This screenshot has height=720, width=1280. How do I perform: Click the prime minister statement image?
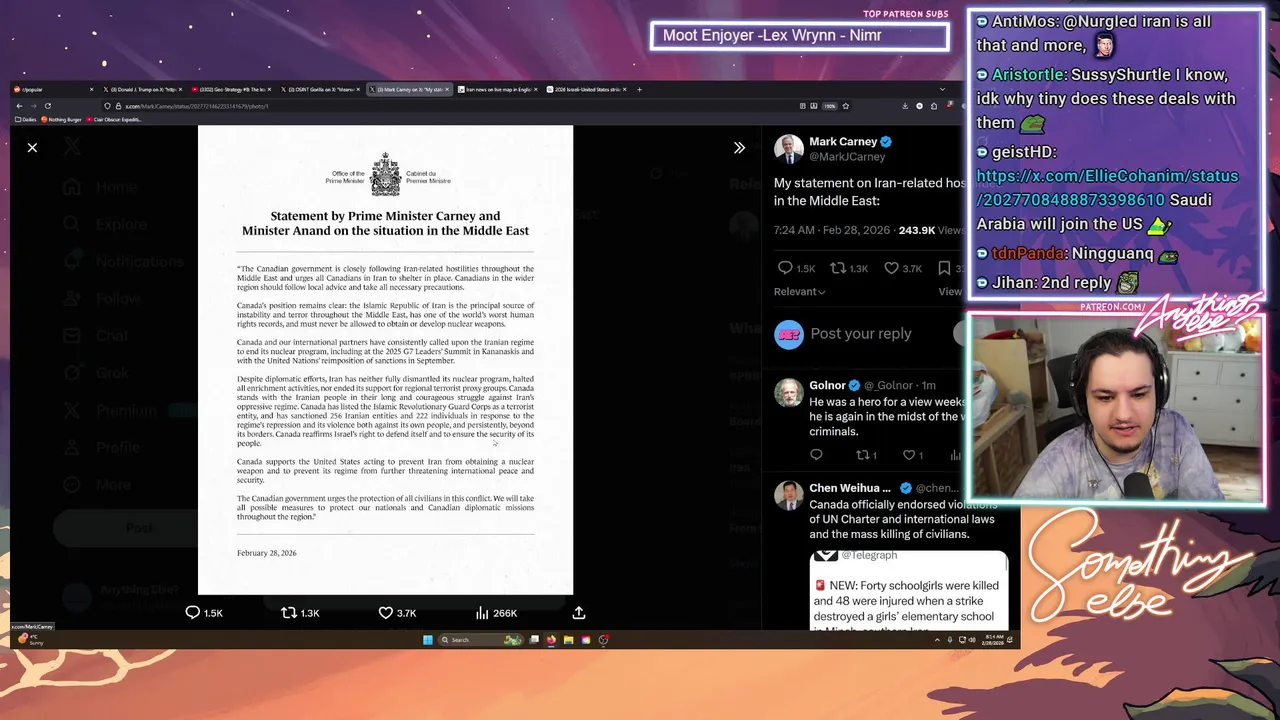[x=385, y=360]
